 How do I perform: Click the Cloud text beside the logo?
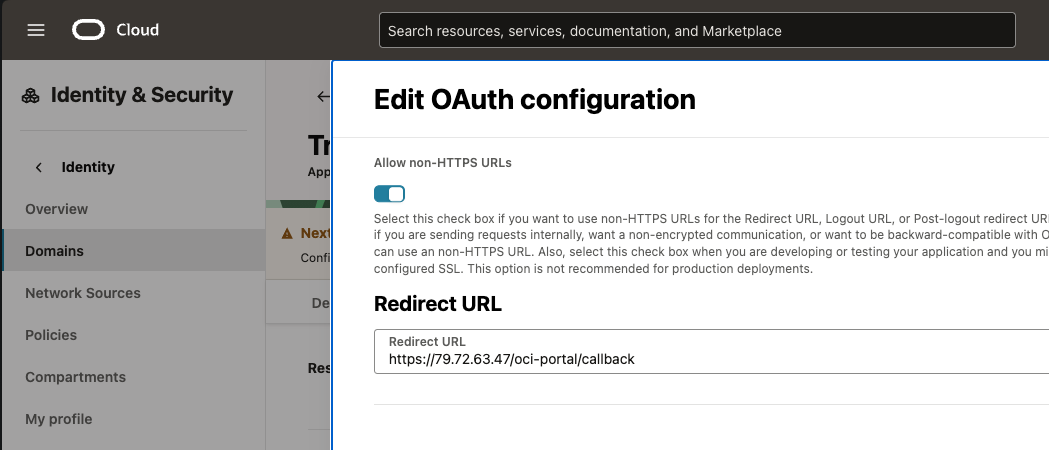[x=137, y=30]
